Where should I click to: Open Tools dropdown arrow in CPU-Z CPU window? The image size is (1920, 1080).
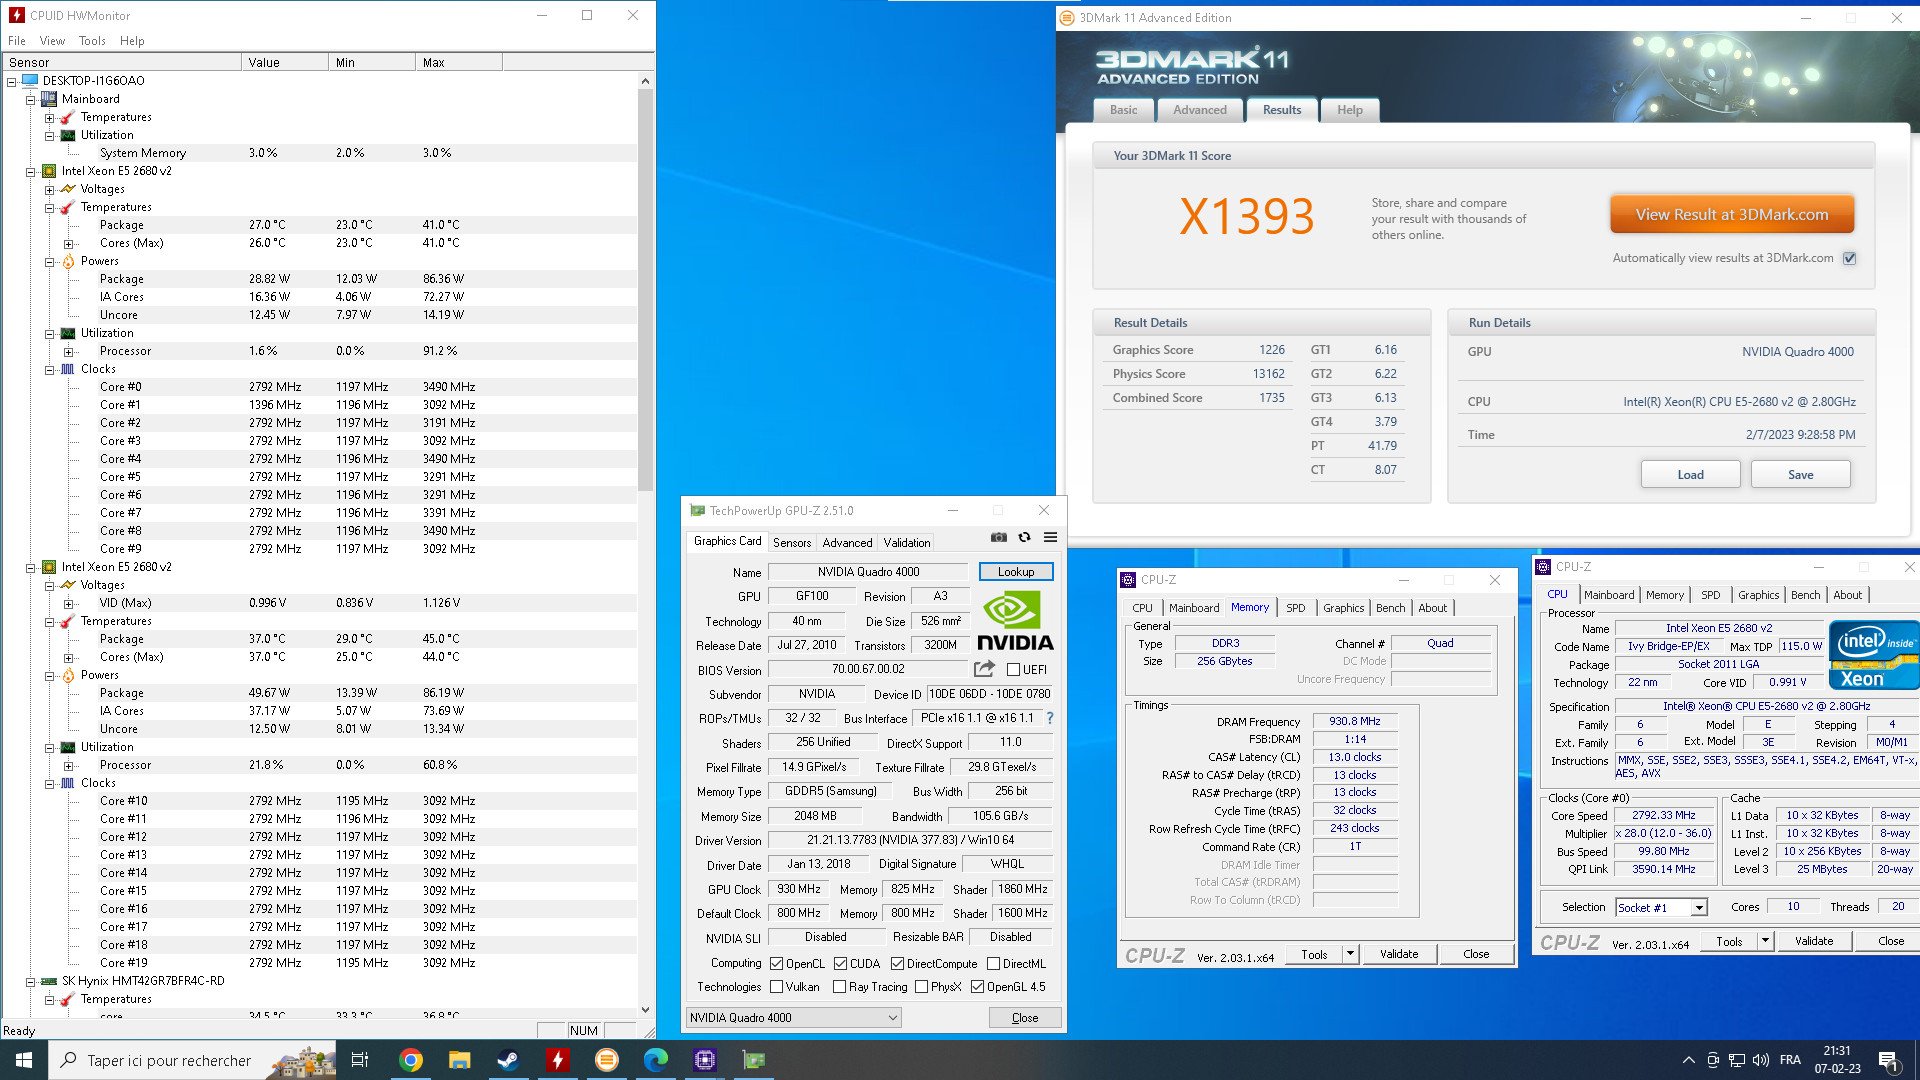coord(1765,941)
